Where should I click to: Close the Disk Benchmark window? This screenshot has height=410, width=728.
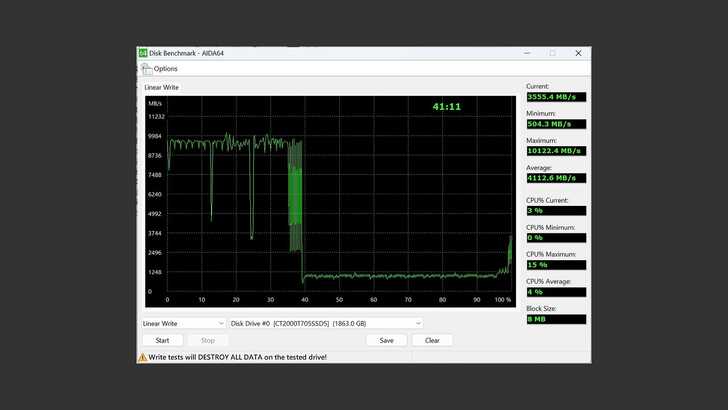tap(578, 53)
